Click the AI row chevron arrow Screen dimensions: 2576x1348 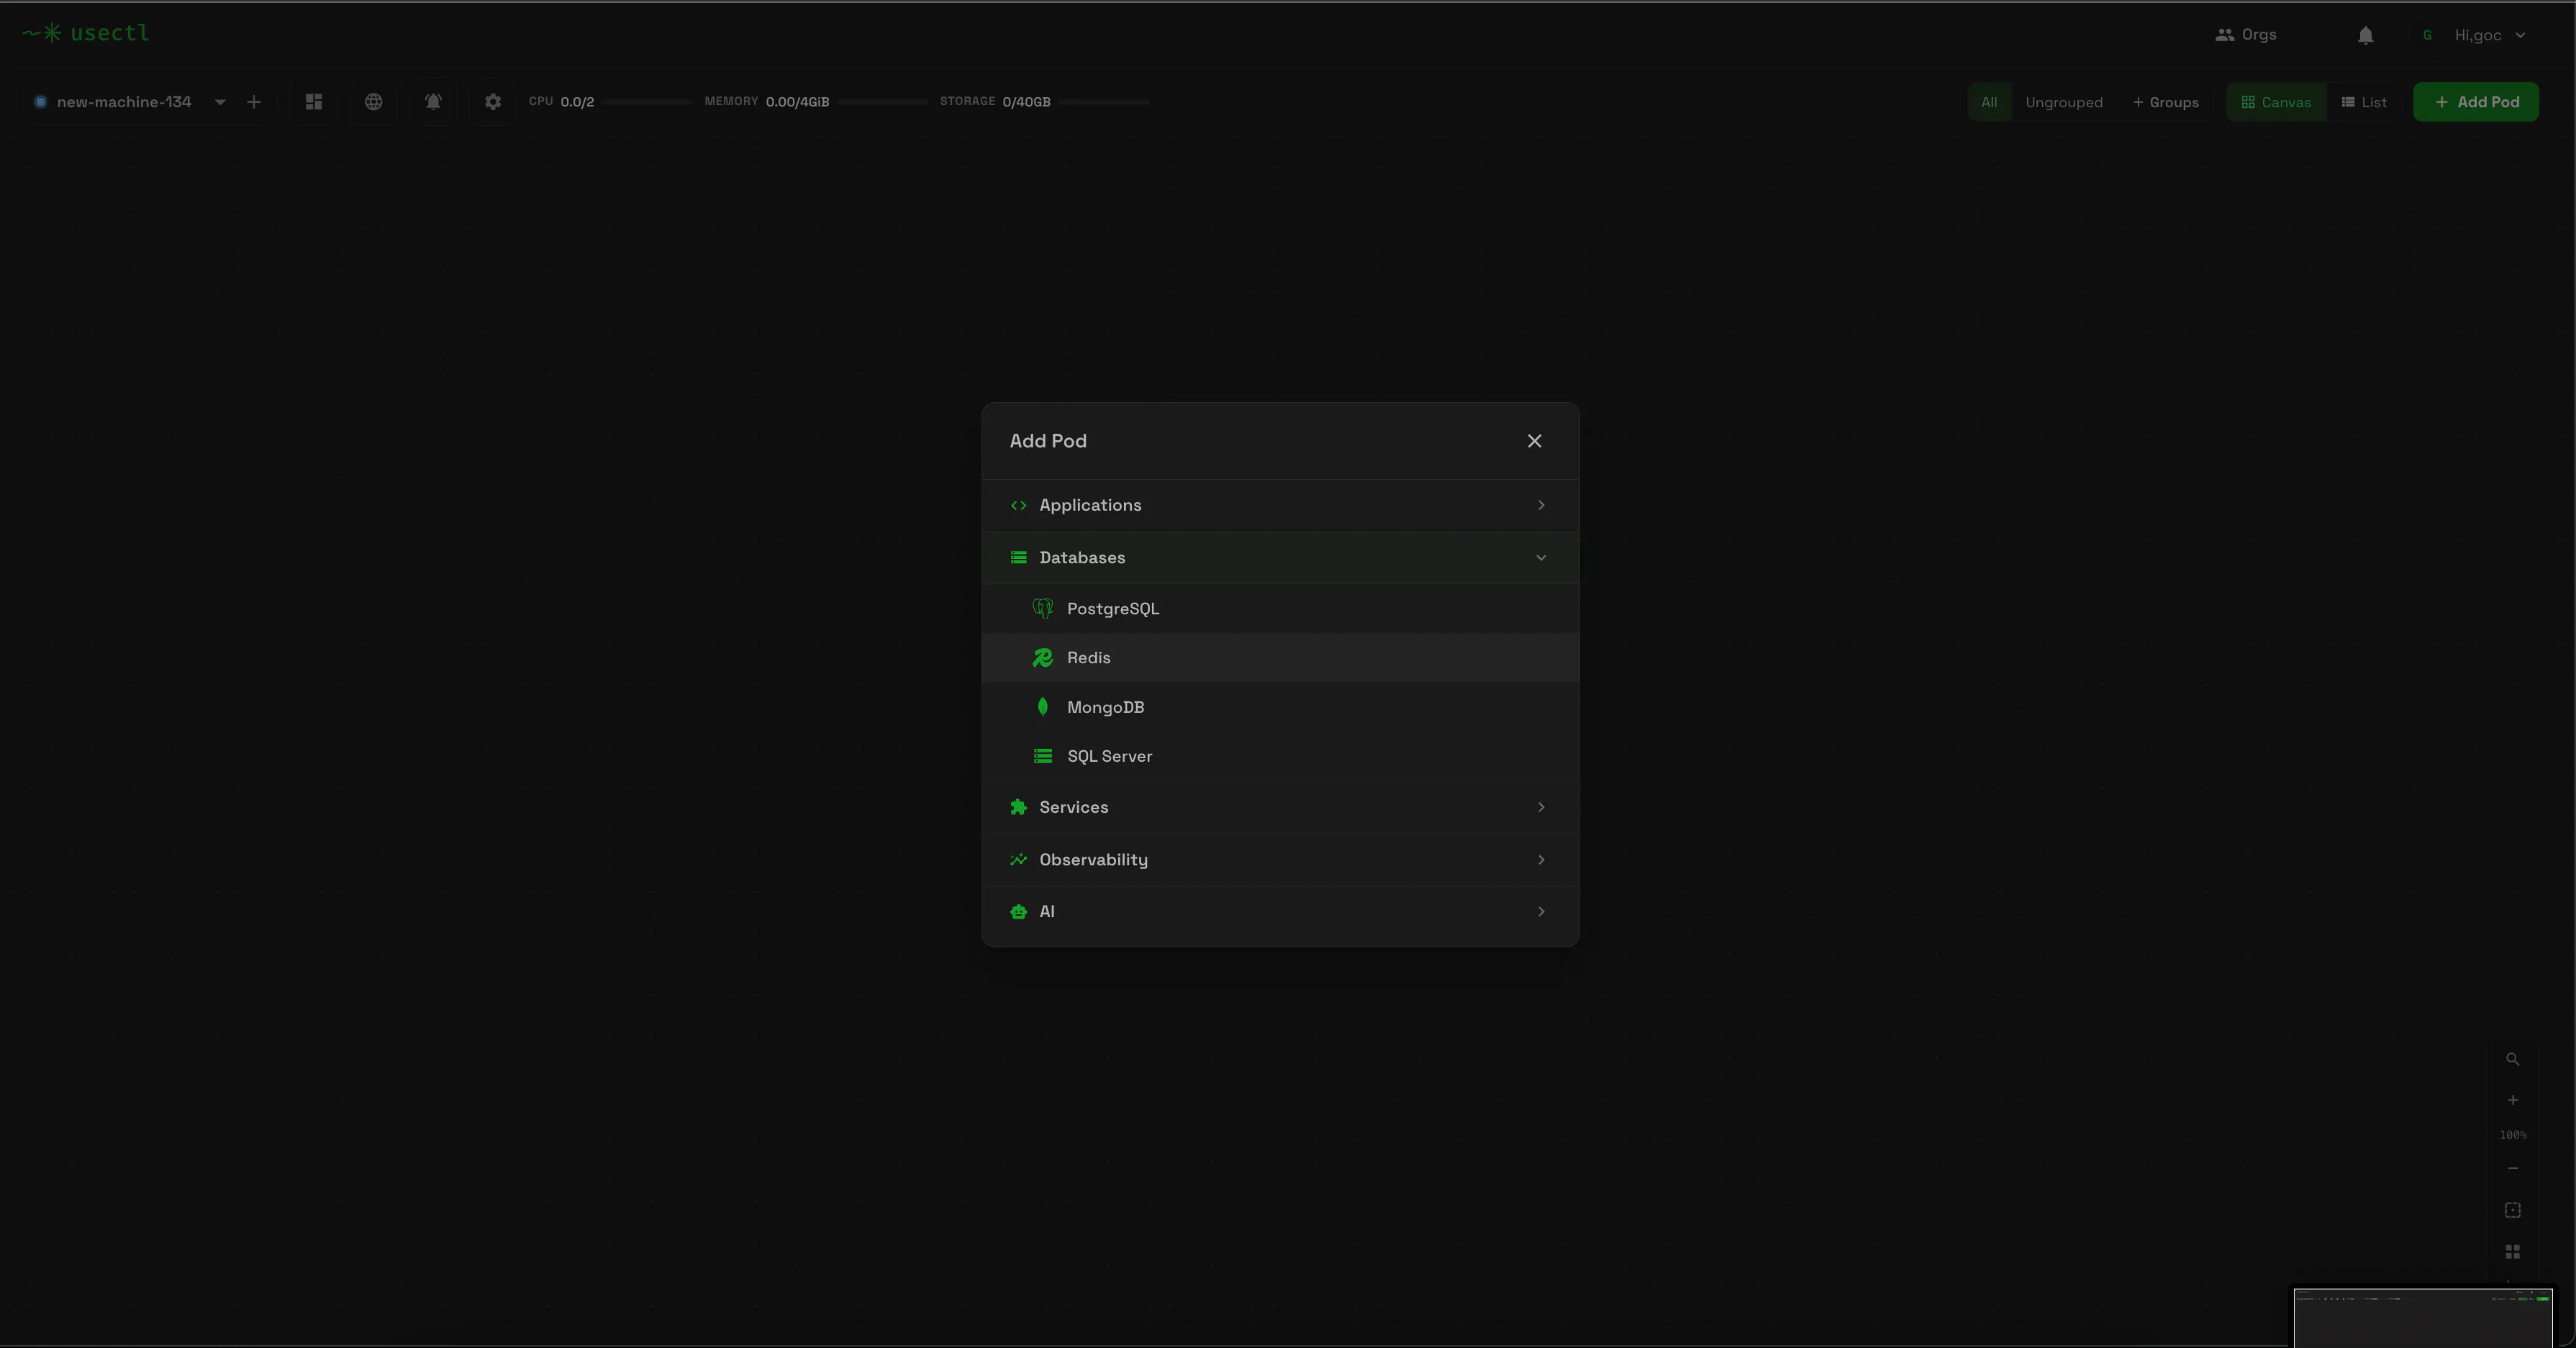[x=1541, y=911]
